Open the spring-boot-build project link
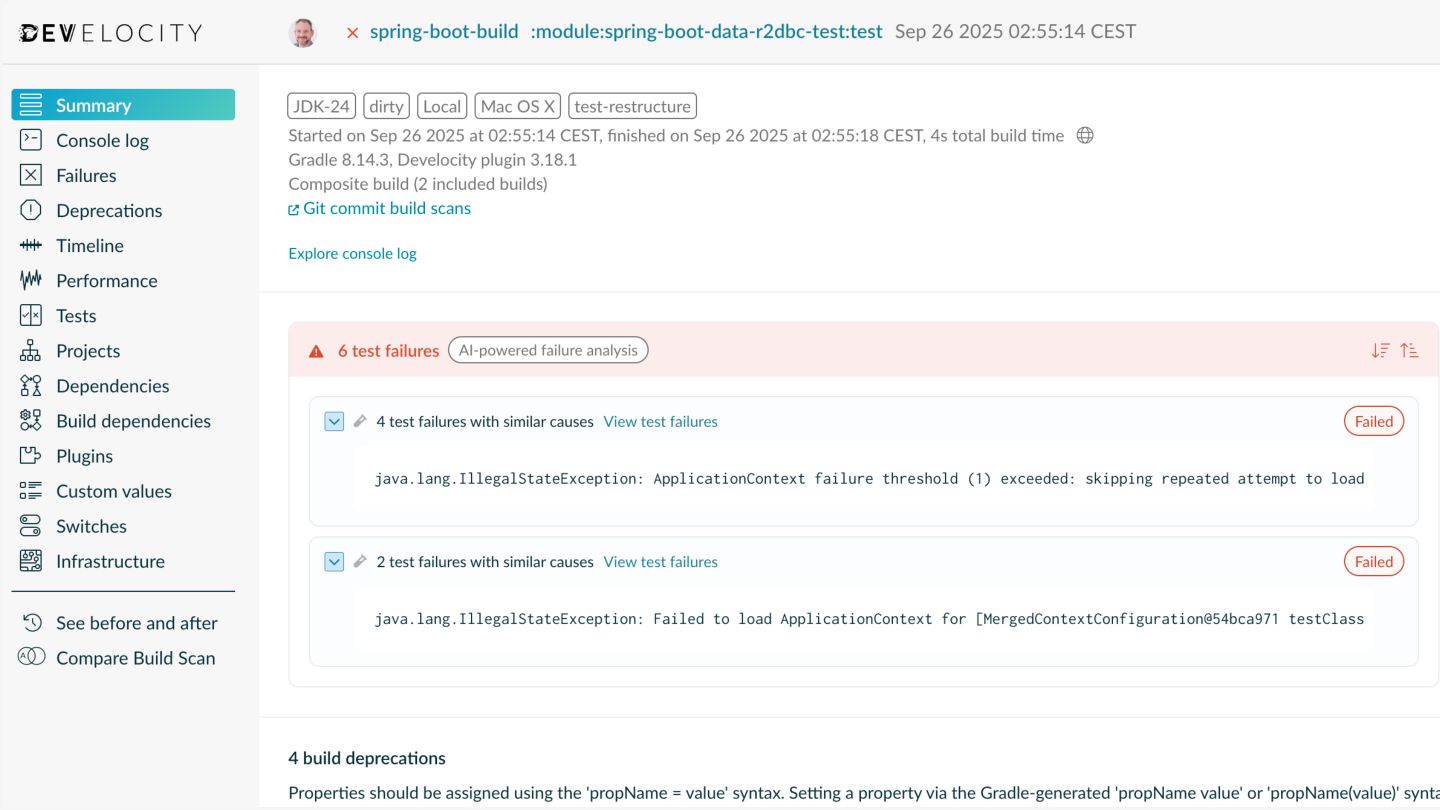The image size is (1440, 810). [444, 32]
